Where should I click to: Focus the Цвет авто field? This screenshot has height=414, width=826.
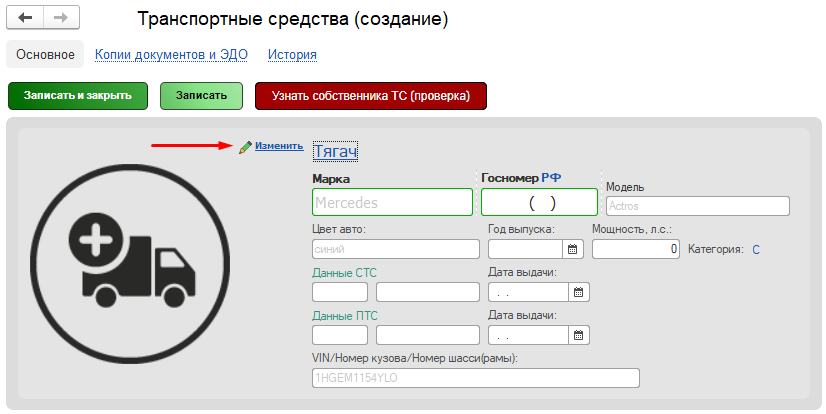(x=396, y=249)
